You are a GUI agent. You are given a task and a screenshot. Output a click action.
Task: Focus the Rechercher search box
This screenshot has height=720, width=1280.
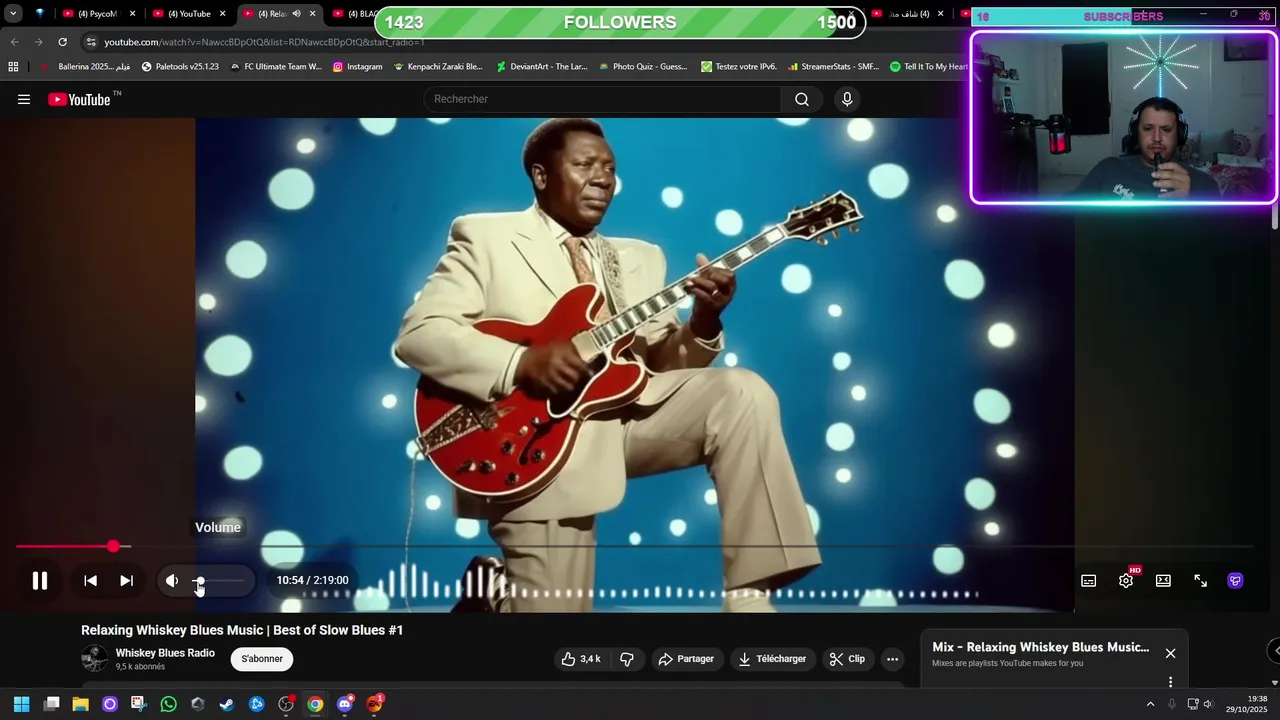(602, 99)
